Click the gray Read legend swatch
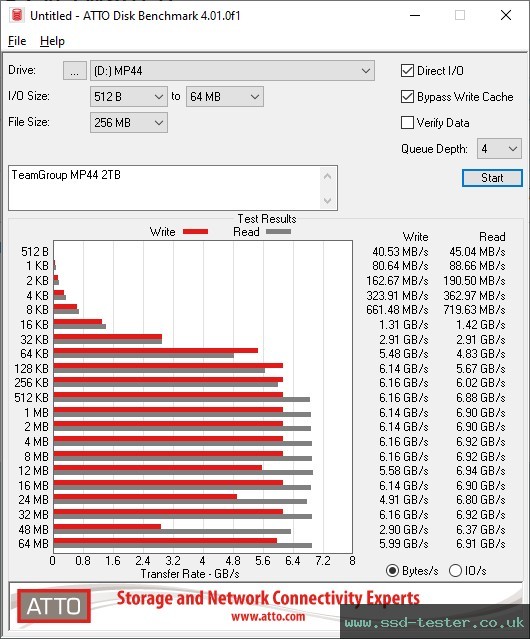This screenshot has height=639, width=530. [278, 231]
